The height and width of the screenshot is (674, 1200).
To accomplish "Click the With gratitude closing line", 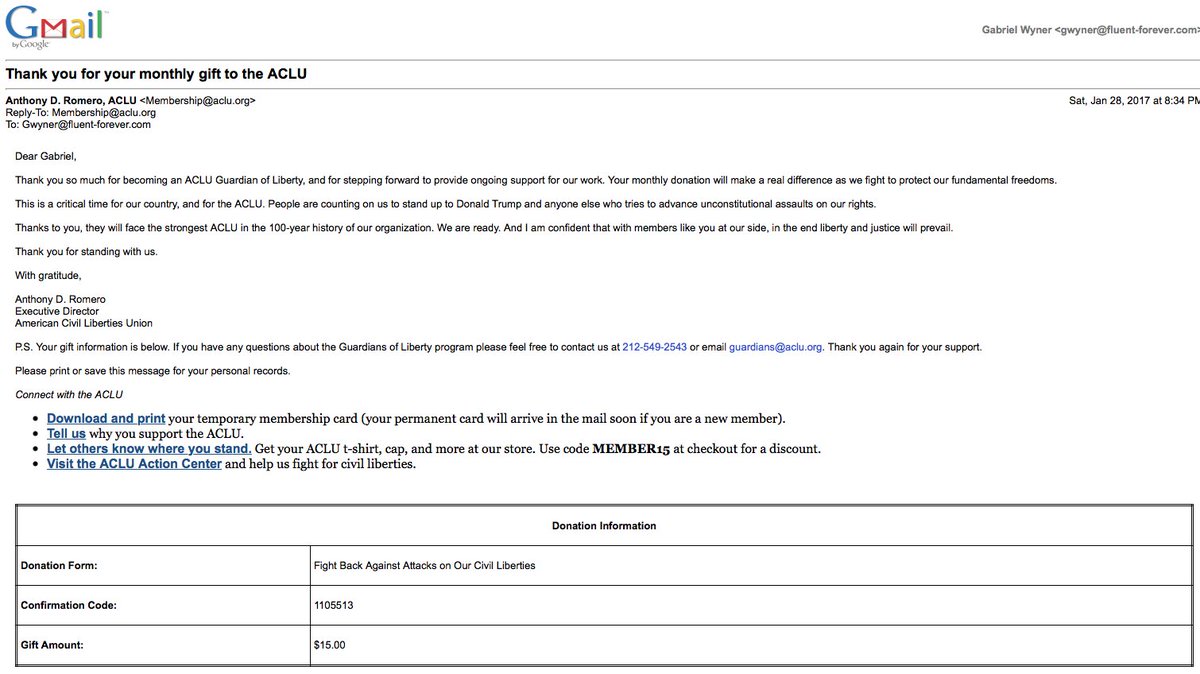I will click(x=48, y=275).
